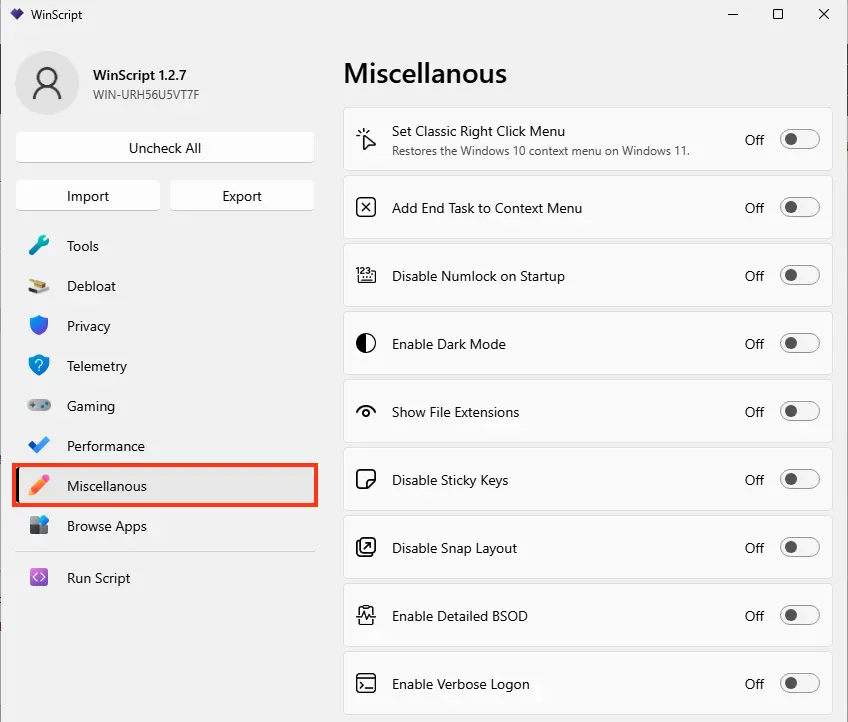Click the 'Off' status beside Disable Snap Layout
This screenshot has width=848, height=722.
click(754, 548)
